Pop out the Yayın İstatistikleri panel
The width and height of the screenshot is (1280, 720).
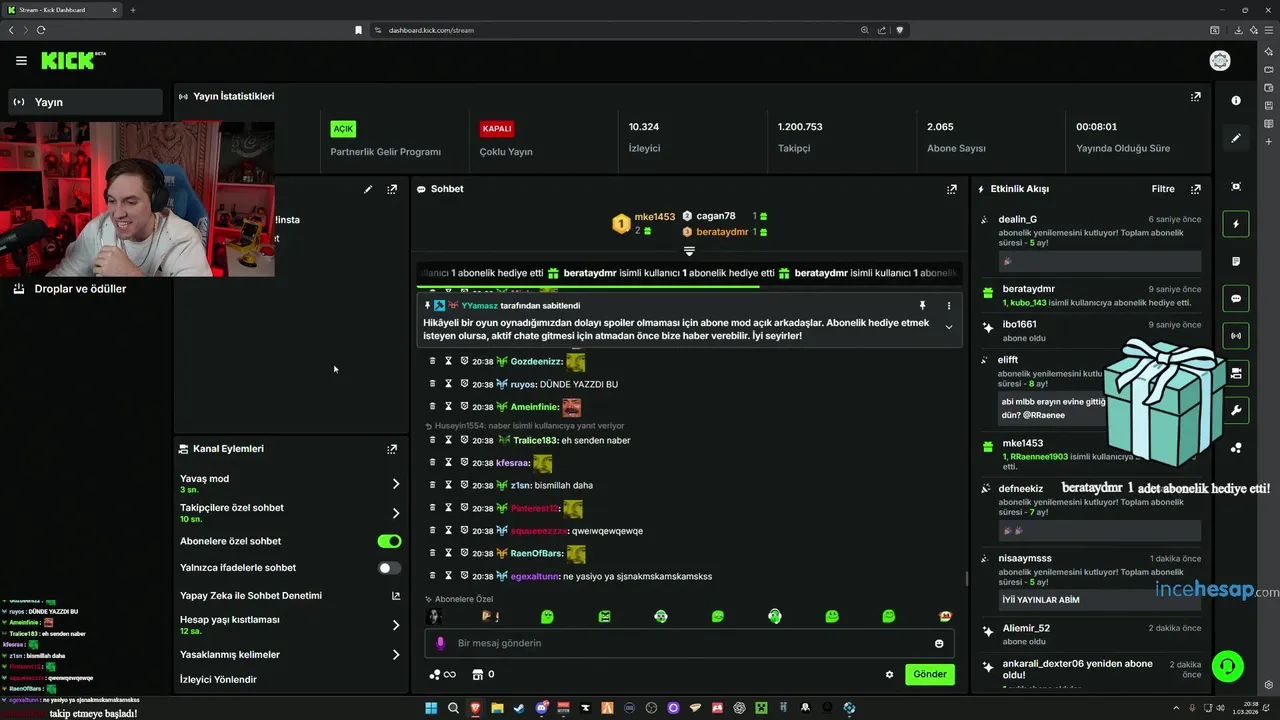click(x=1195, y=97)
